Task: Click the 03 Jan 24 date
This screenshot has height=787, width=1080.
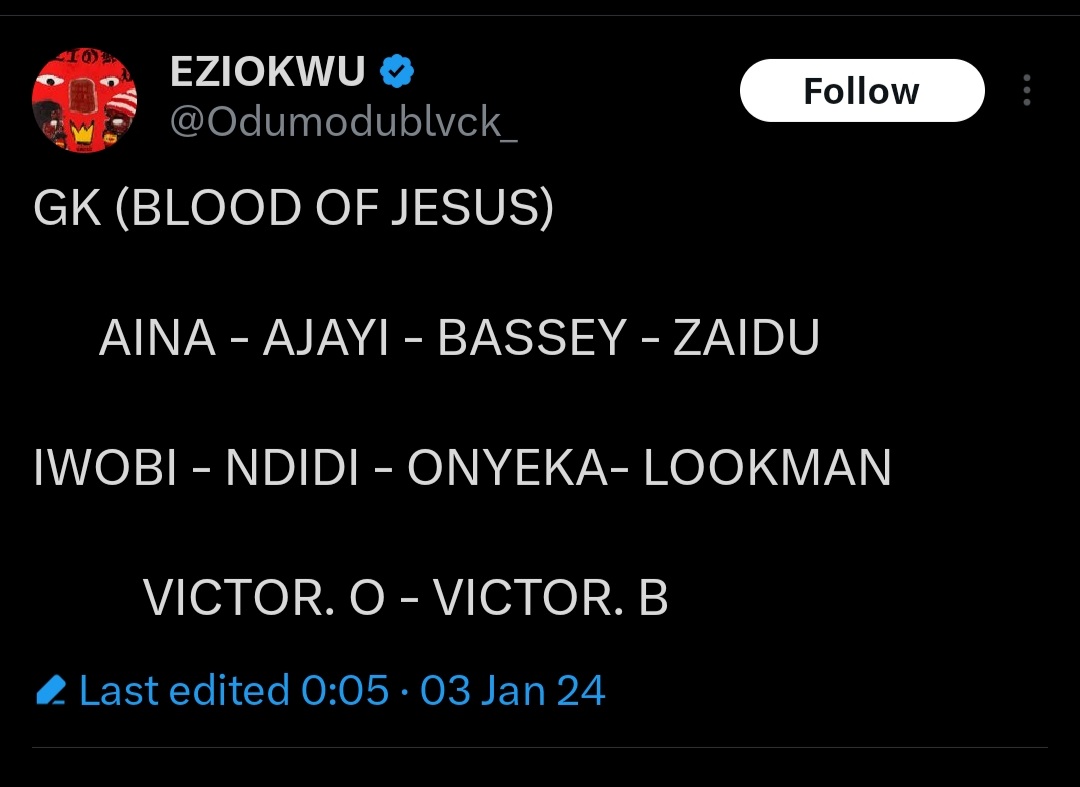Action: tap(512, 691)
